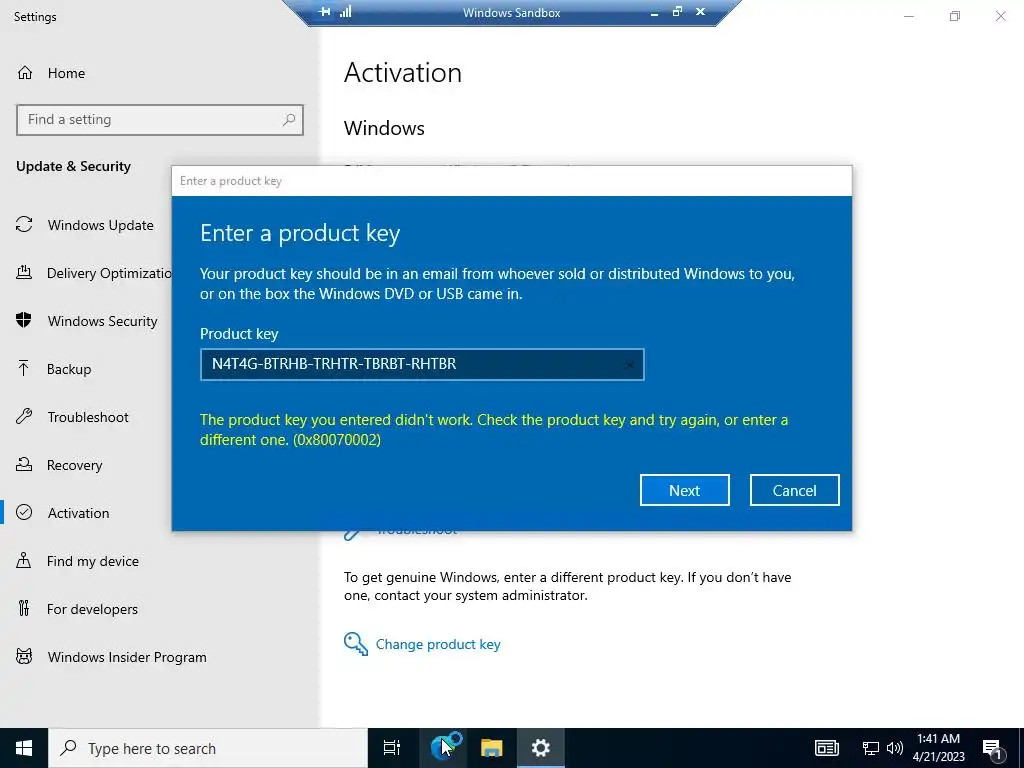This screenshot has width=1024, height=768.
Task: Click the For developers tools icon
Action: pyautogui.click(x=24, y=608)
